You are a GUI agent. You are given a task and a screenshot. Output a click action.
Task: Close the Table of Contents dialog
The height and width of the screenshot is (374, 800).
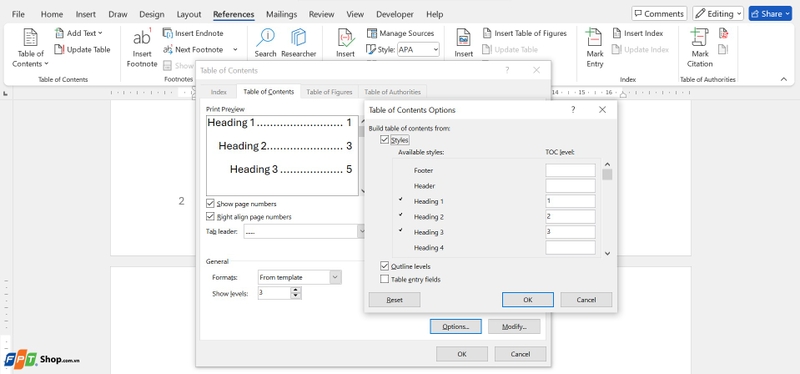point(536,70)
